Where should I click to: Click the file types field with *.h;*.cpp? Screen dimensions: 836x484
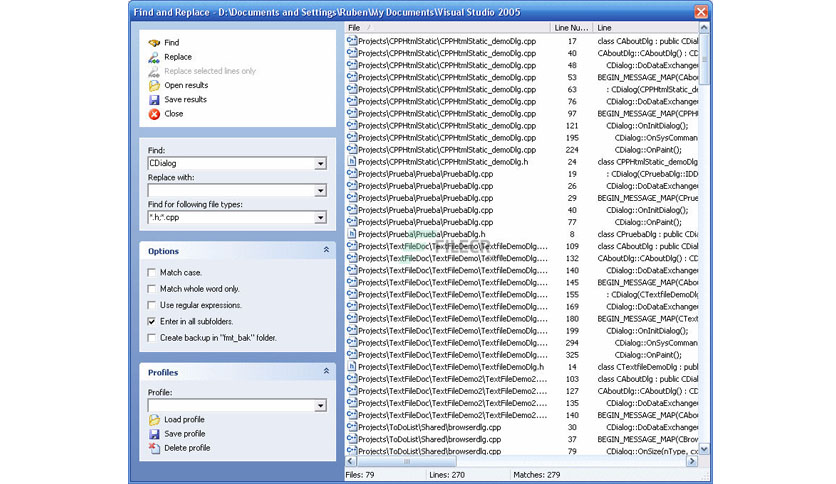[x=231, y=217]
